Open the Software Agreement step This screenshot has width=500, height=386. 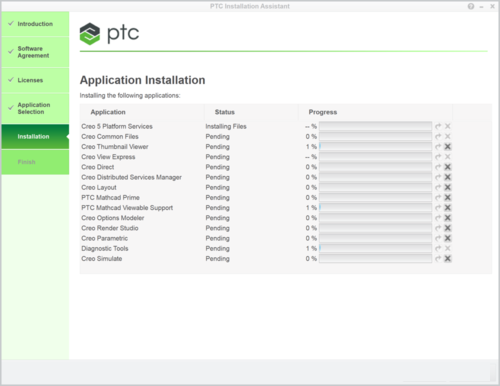pyautogui.click(x=35, y=52)
